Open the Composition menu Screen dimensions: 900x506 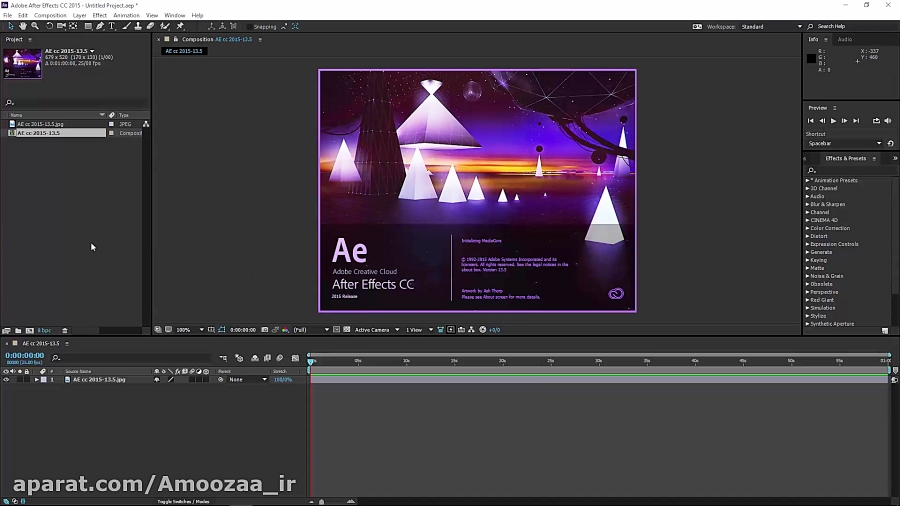click(x=50, y=16)
